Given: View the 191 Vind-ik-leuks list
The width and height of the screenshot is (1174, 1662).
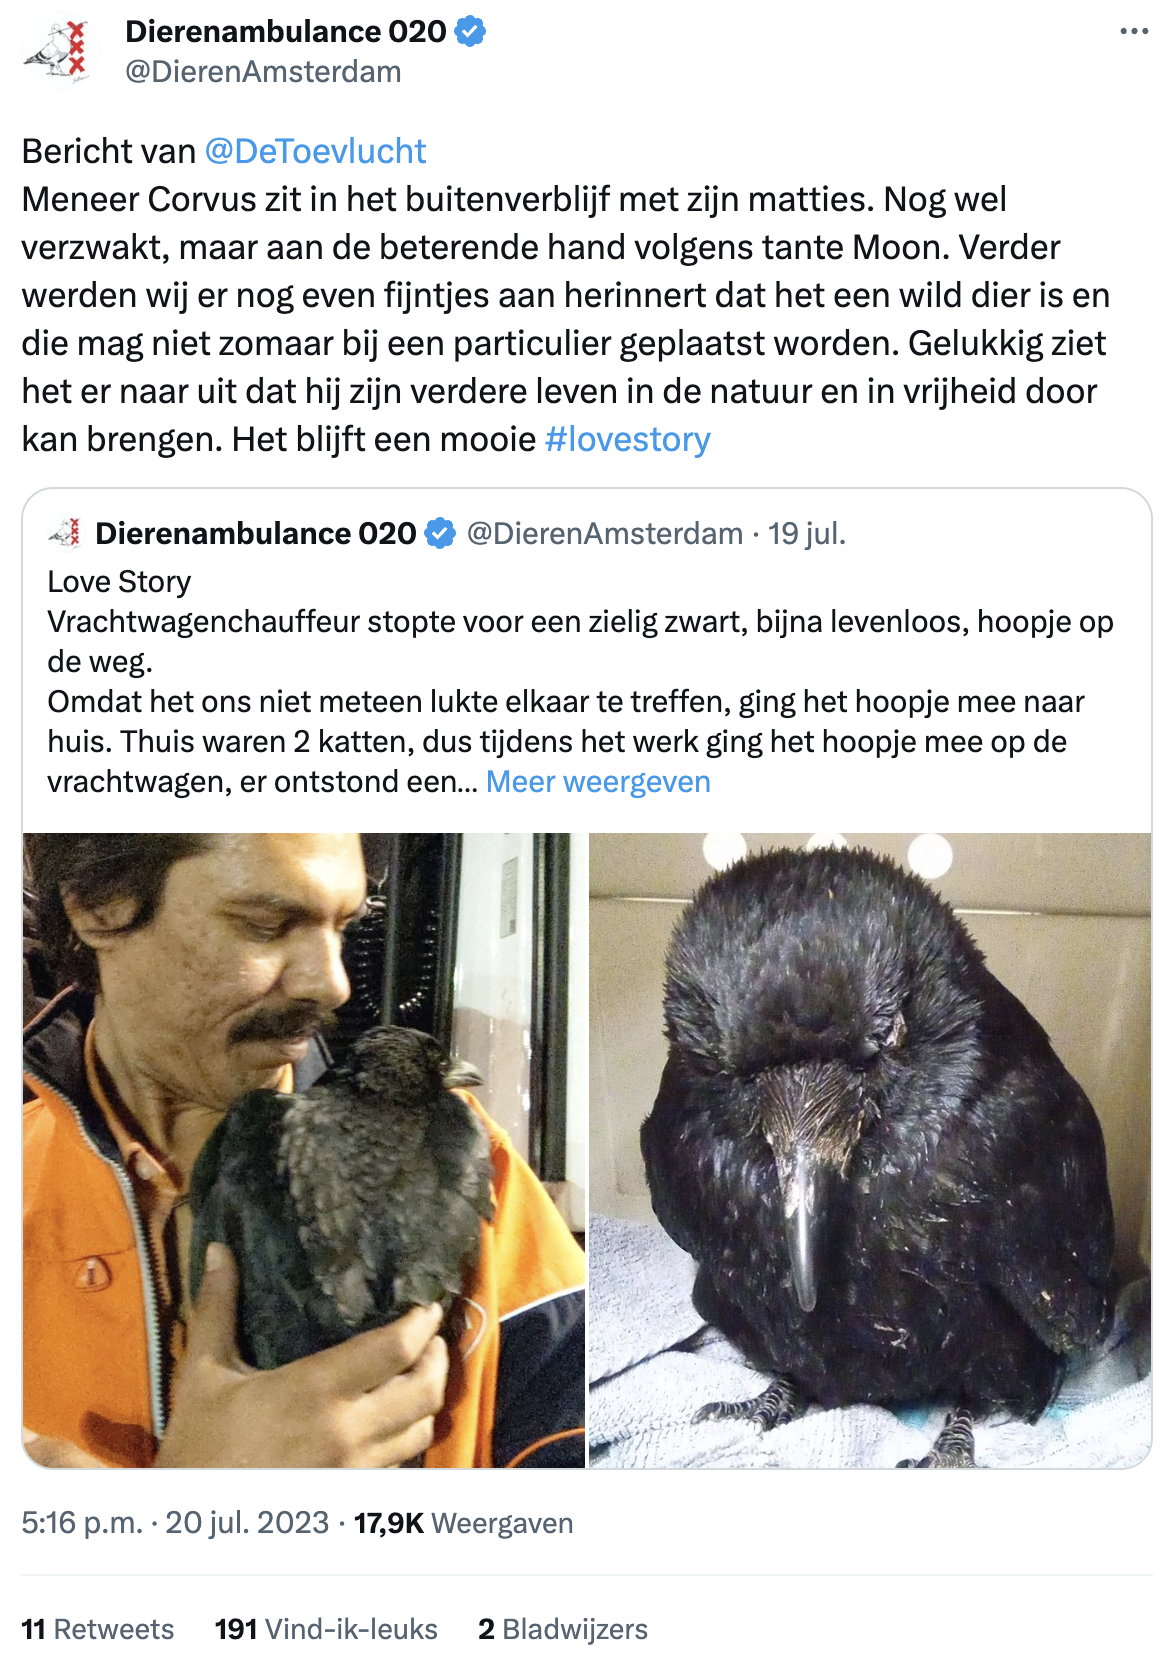Looking at the screenshot, I should (326, 1629).
